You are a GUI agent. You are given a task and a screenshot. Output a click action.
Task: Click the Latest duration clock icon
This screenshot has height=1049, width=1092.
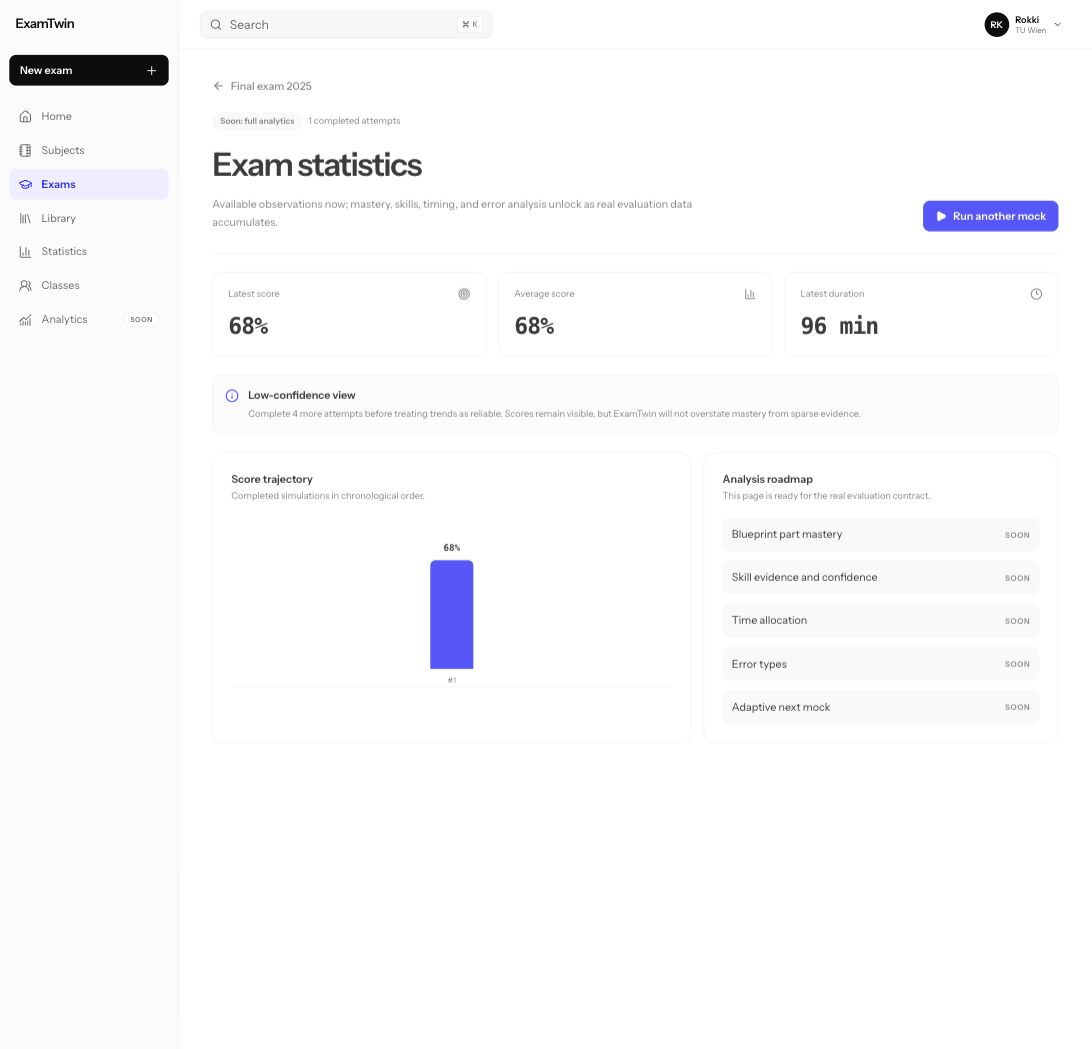[x=1036, y=294]
